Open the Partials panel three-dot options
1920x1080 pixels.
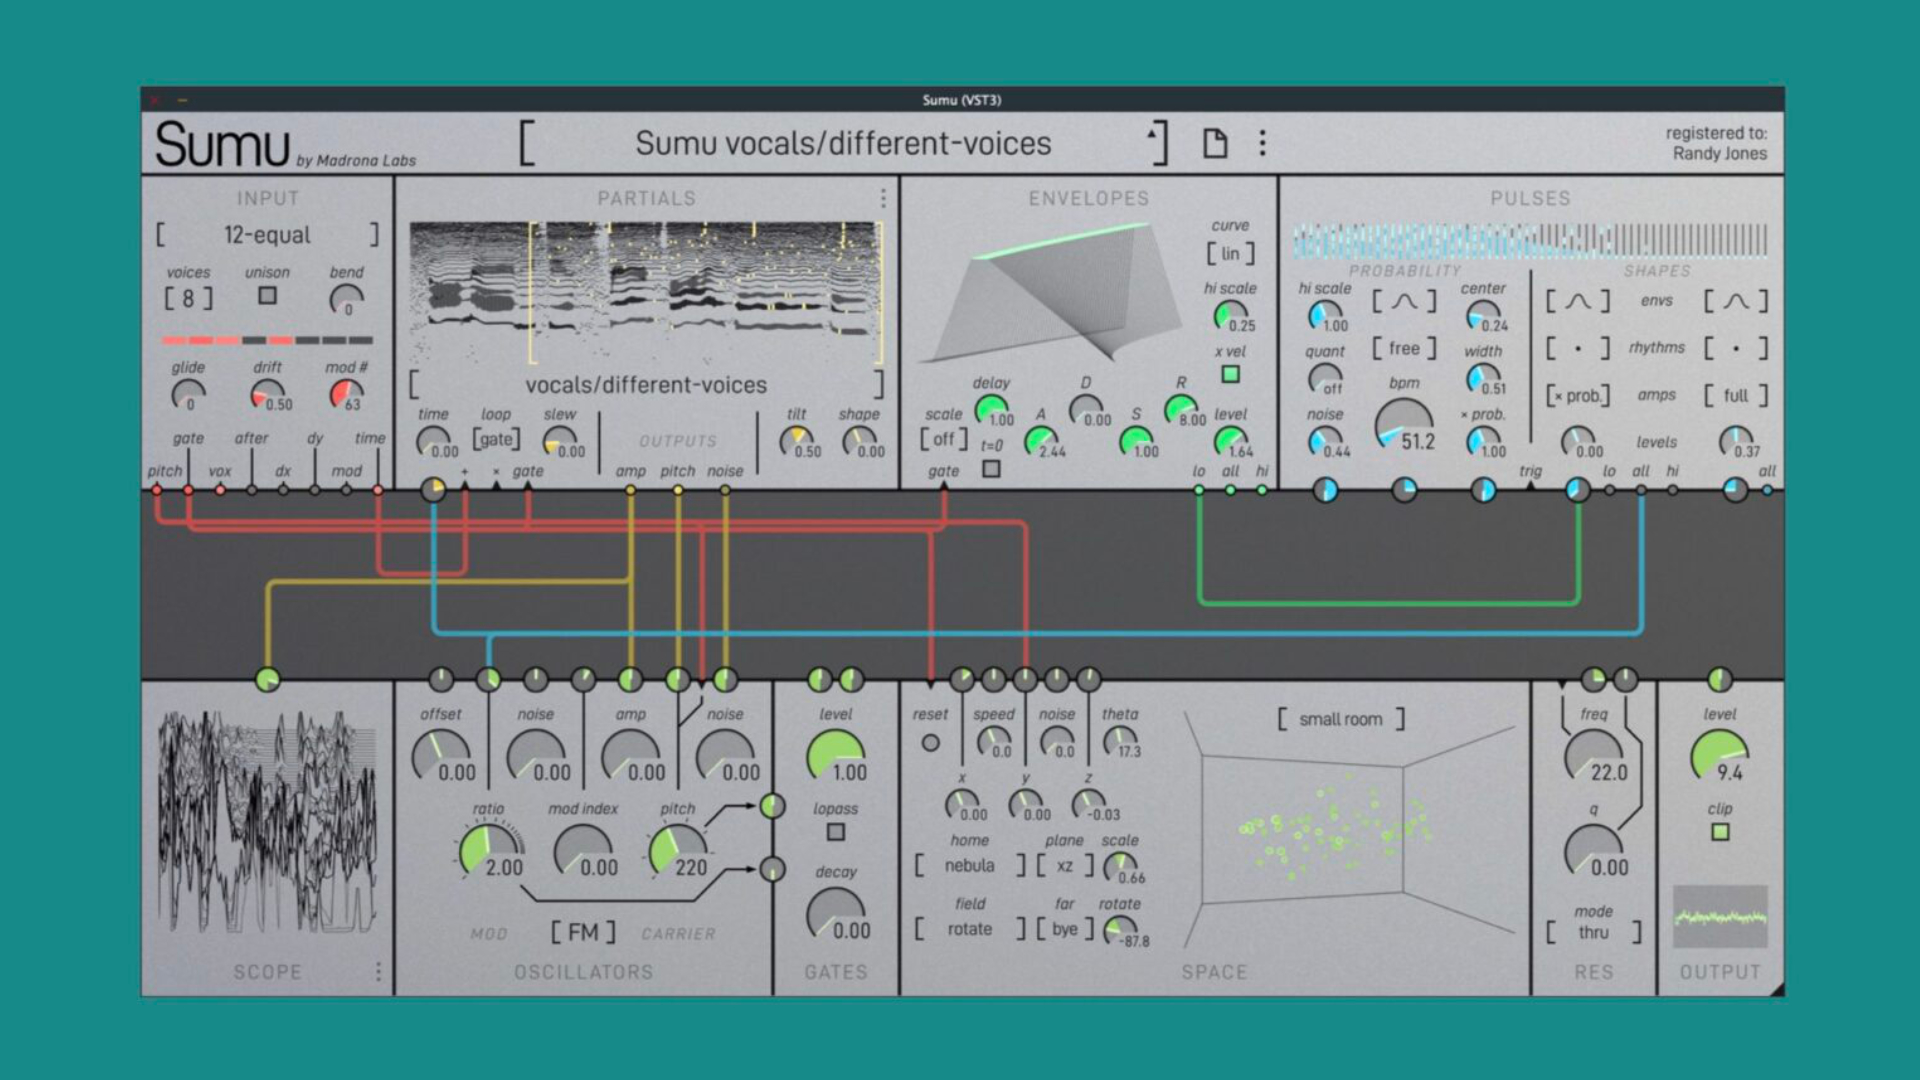tap(883, 198)
